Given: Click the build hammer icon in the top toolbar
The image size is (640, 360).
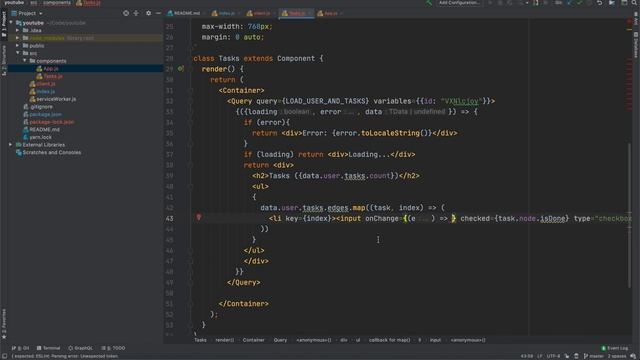Looking at the screenshot, I should coord(429,3).
